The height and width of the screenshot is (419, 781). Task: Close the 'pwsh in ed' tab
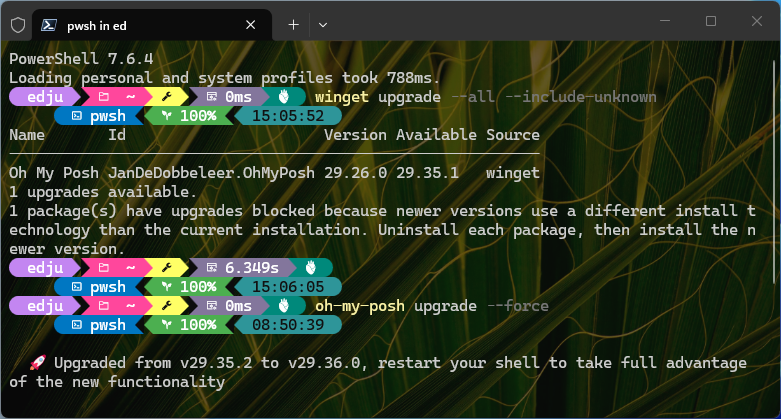click(x=251, y=25)
